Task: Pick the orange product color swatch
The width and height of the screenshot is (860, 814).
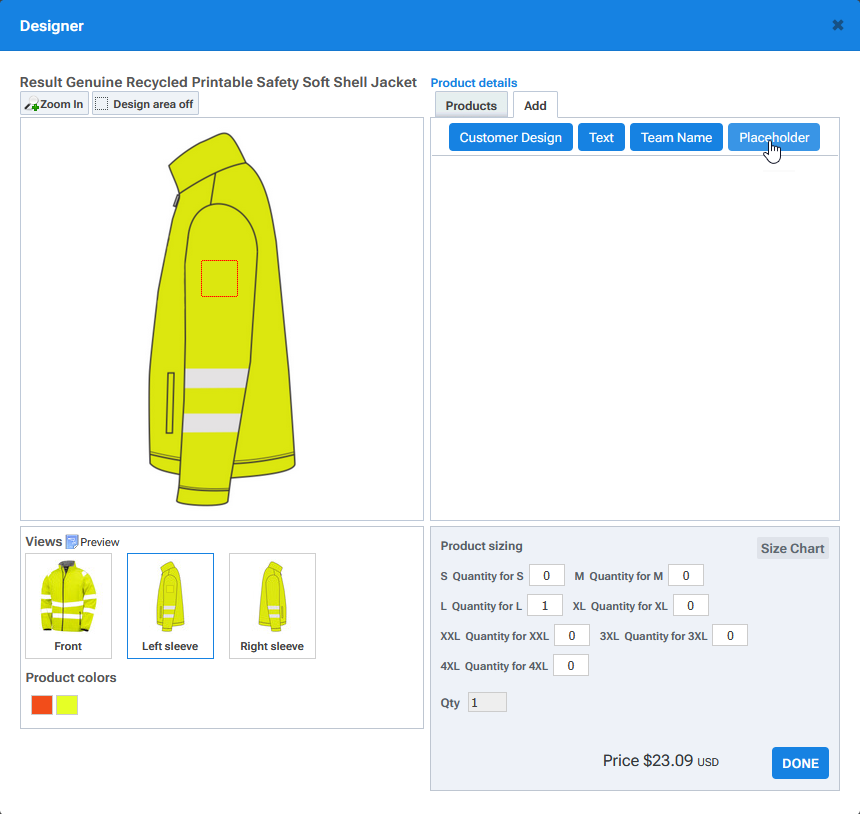Action: click(41, 705)
